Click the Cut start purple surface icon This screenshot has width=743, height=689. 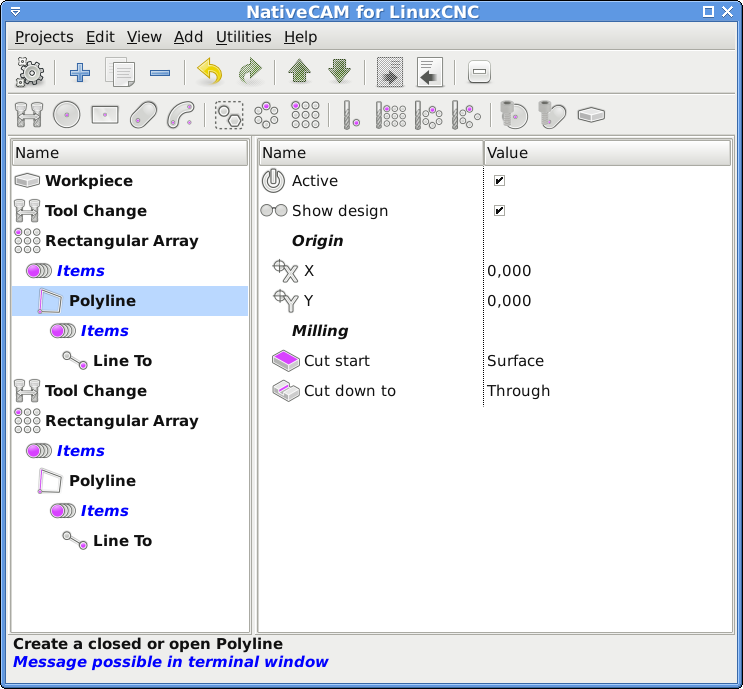tap(286, 361)
